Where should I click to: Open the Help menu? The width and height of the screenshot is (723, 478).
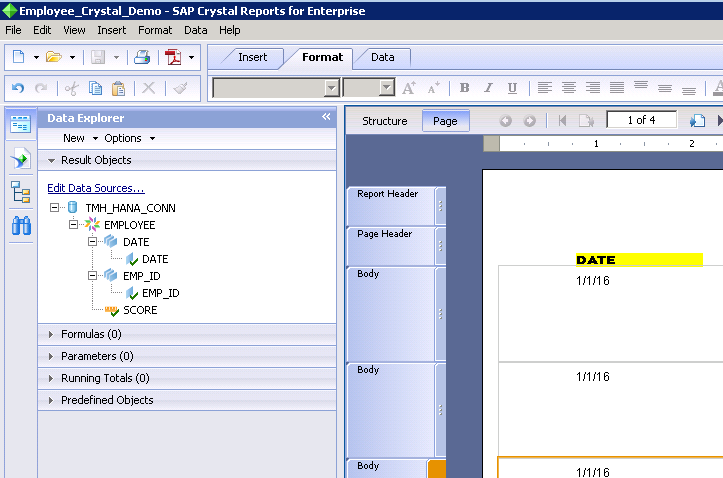[230, 30]
